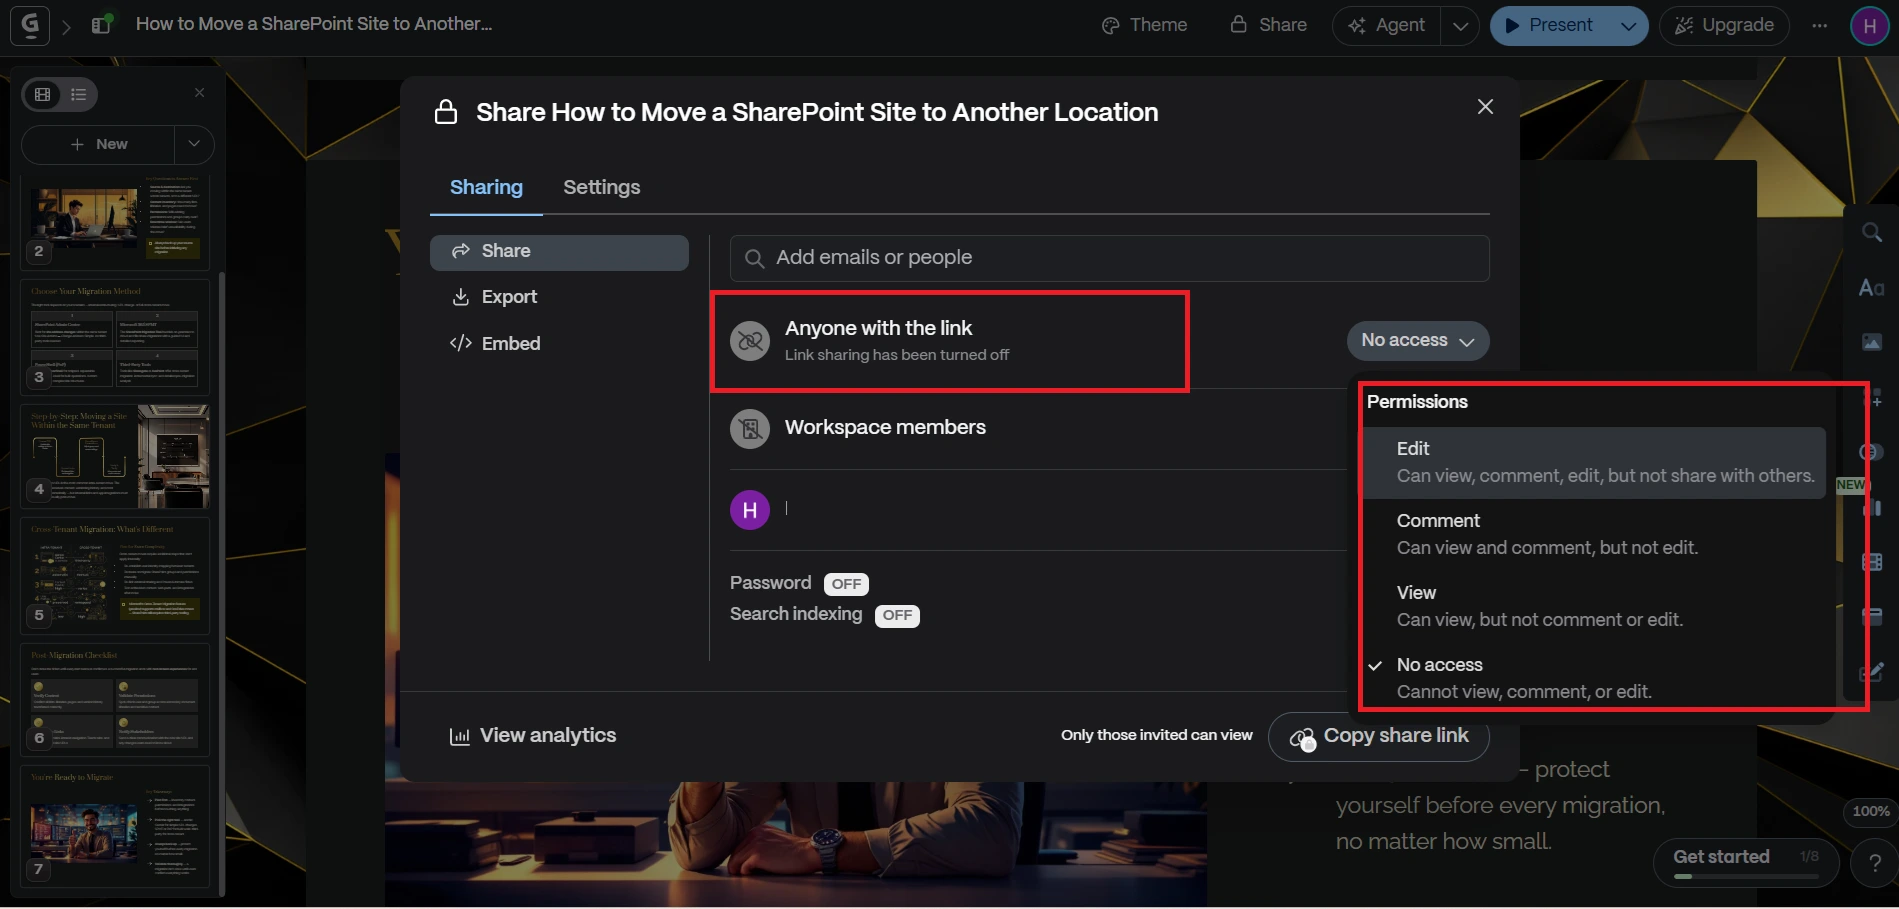
Task: Close the Share dialog
Action: (x=1485, y=107)
